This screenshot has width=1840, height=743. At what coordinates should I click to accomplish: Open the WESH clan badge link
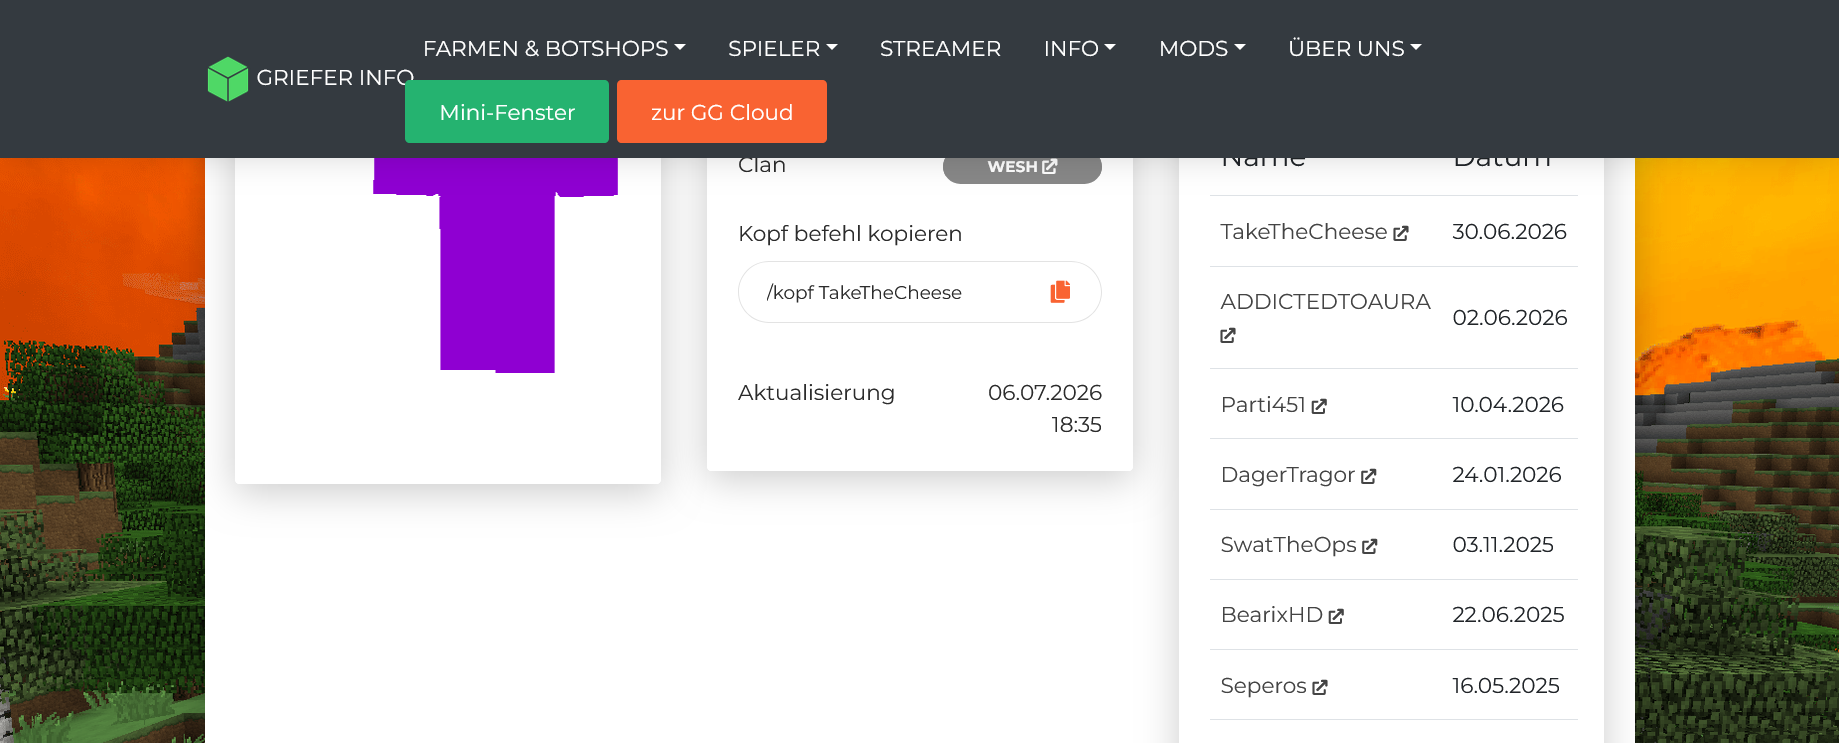click(x=1022, y=167)
